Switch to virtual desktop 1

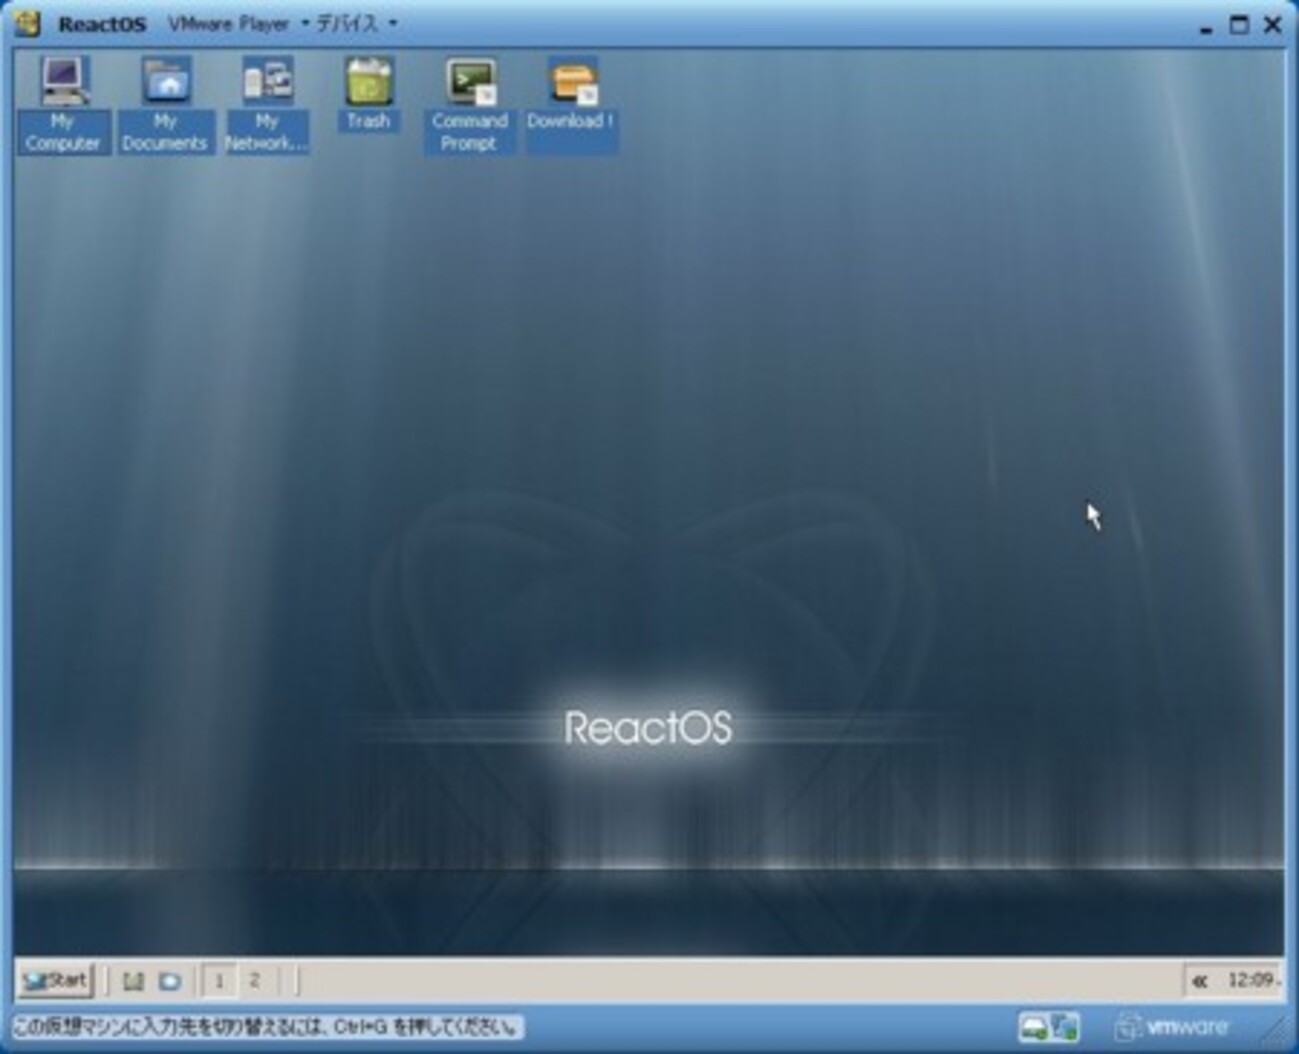219,981
